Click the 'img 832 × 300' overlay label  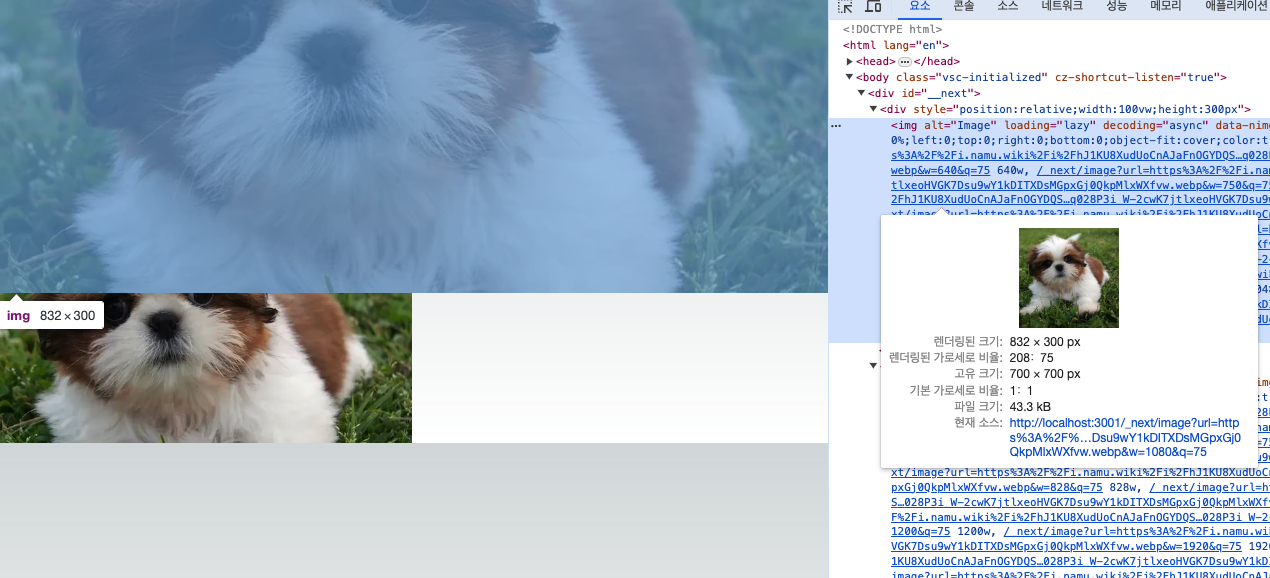coord(51,316)
